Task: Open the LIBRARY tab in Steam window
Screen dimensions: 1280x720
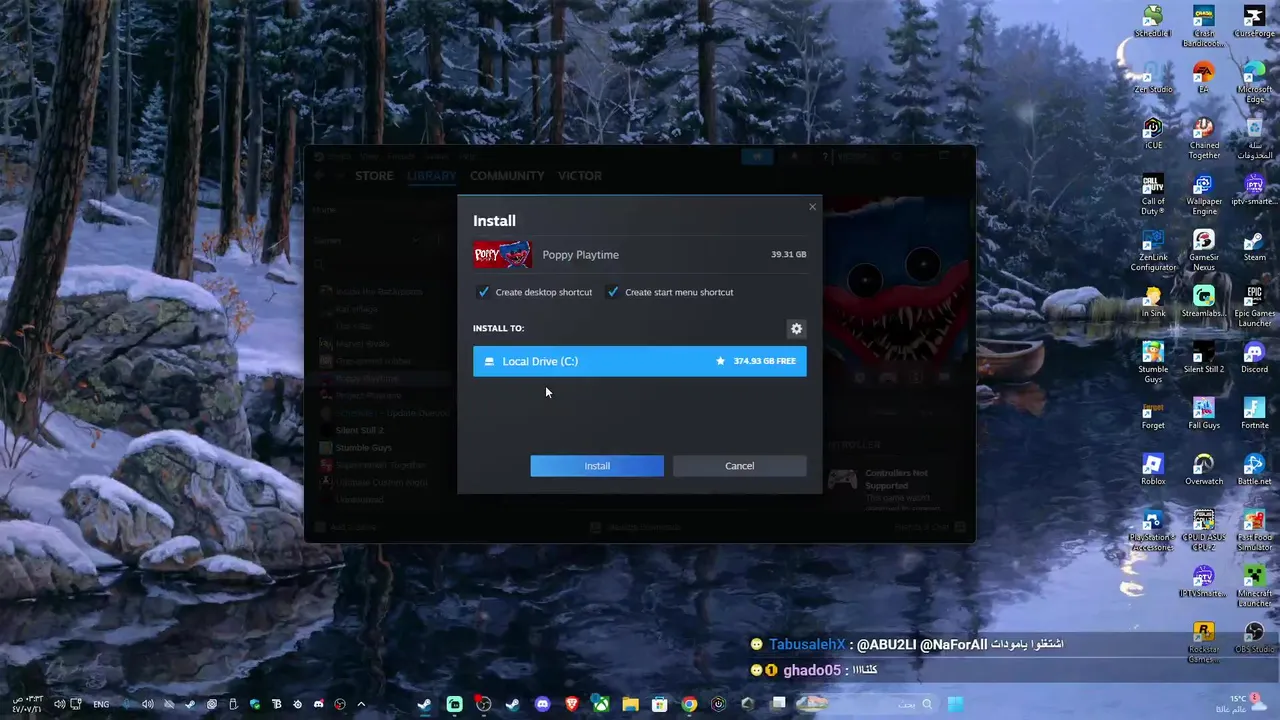Action: click(431, 176)
